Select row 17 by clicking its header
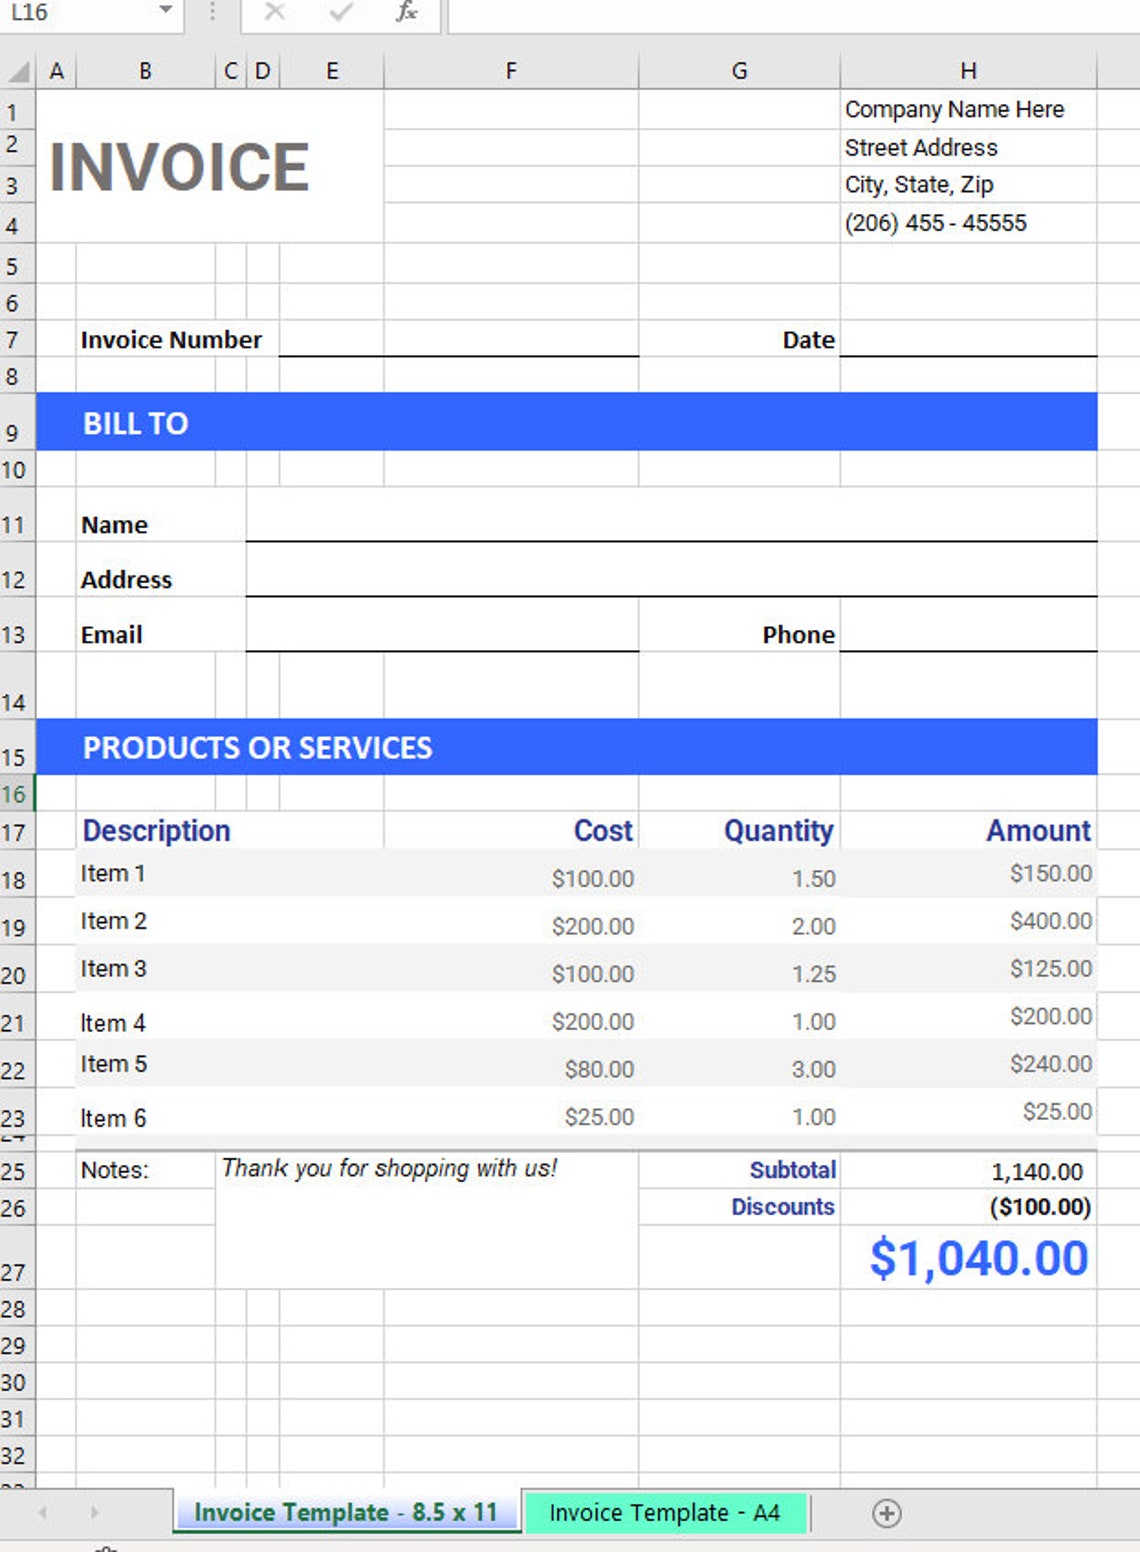Viewport: 1140px width, 1552px height. 16,831
